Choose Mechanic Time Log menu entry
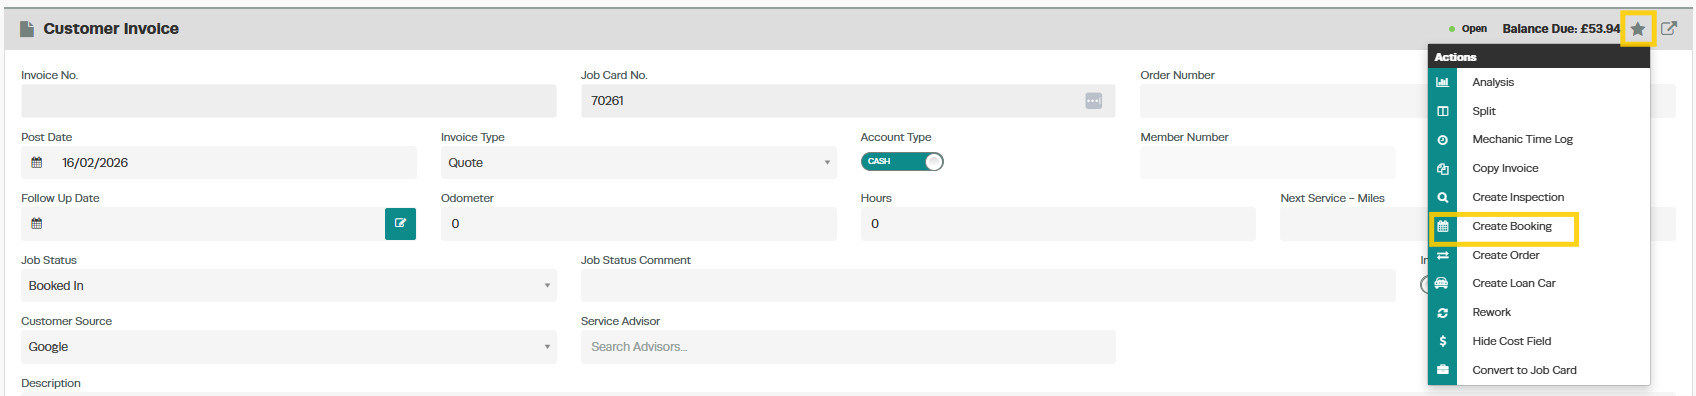 (1522, 140)
